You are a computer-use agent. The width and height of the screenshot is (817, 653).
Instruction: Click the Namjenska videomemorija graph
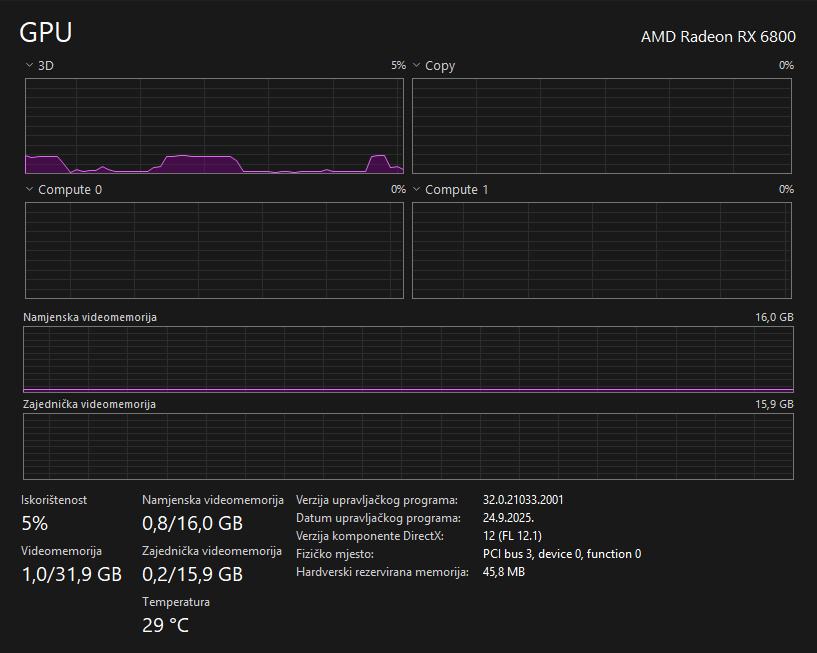click(x=408, y=359)
